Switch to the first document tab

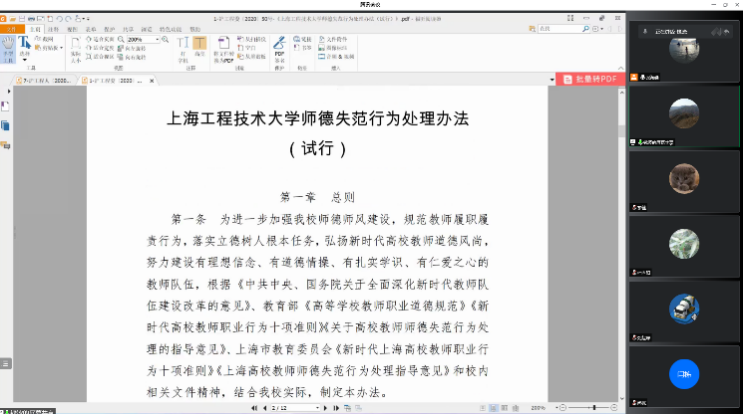(45, 79)
